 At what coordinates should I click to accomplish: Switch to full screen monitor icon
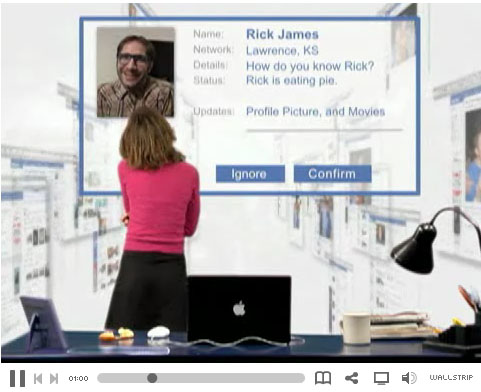pos(381,378)
